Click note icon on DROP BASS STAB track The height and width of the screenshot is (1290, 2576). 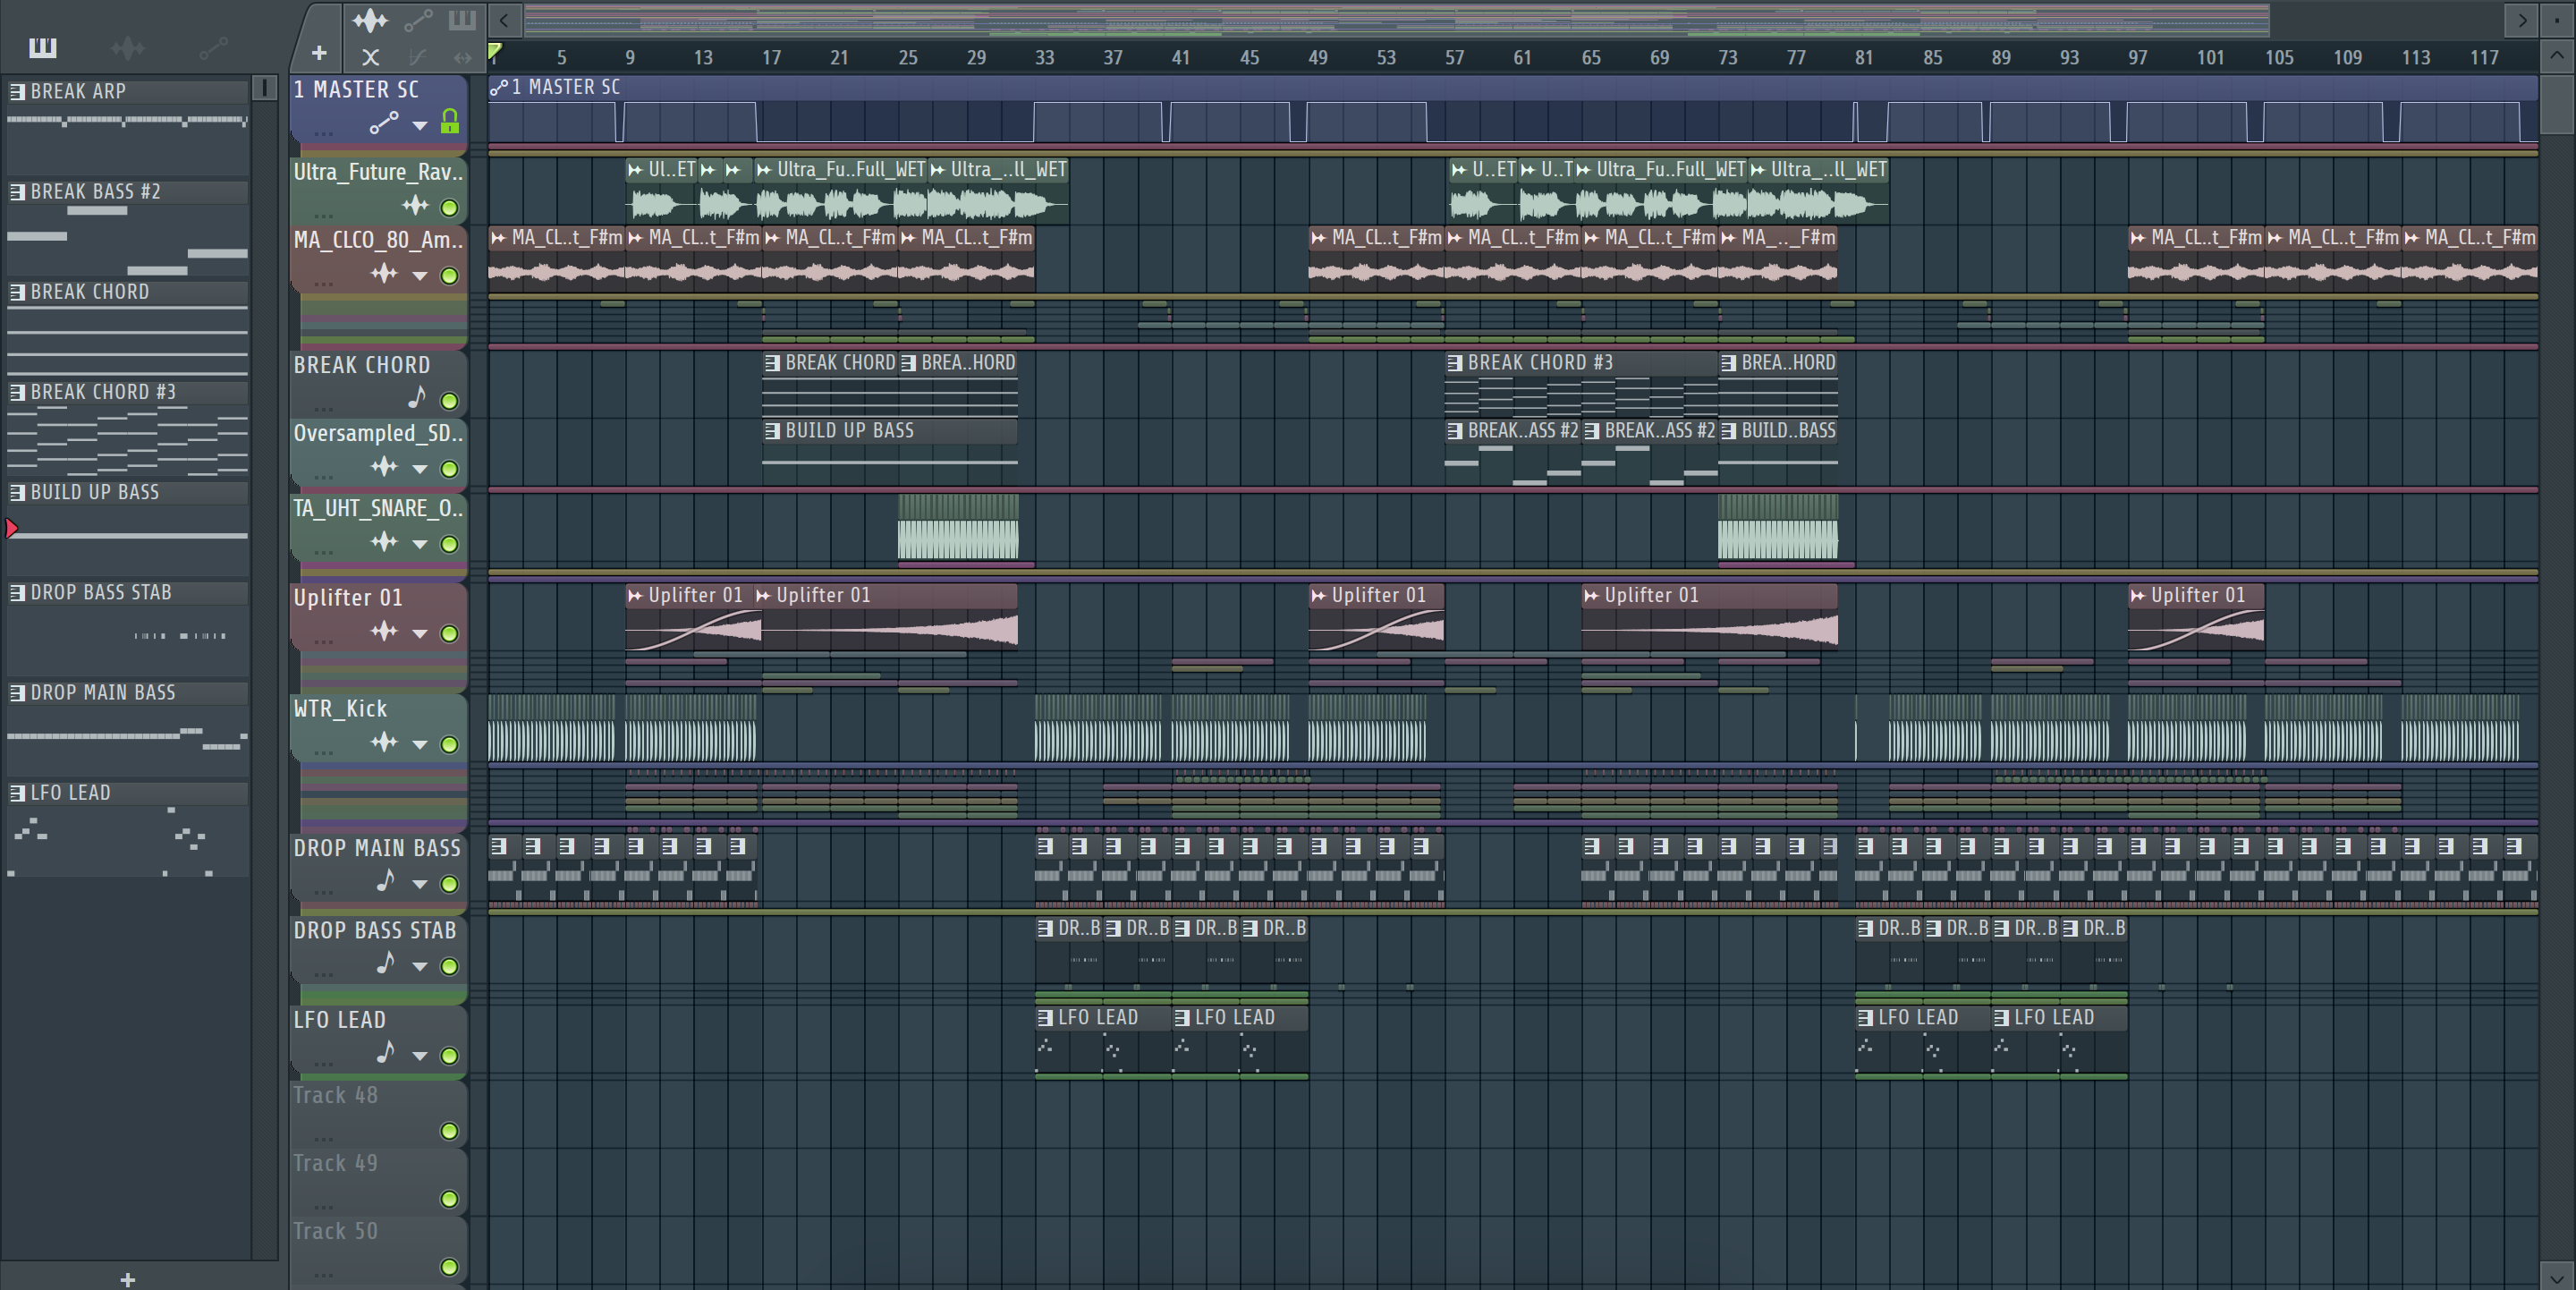pyautogui.click(x=386, y=963)
